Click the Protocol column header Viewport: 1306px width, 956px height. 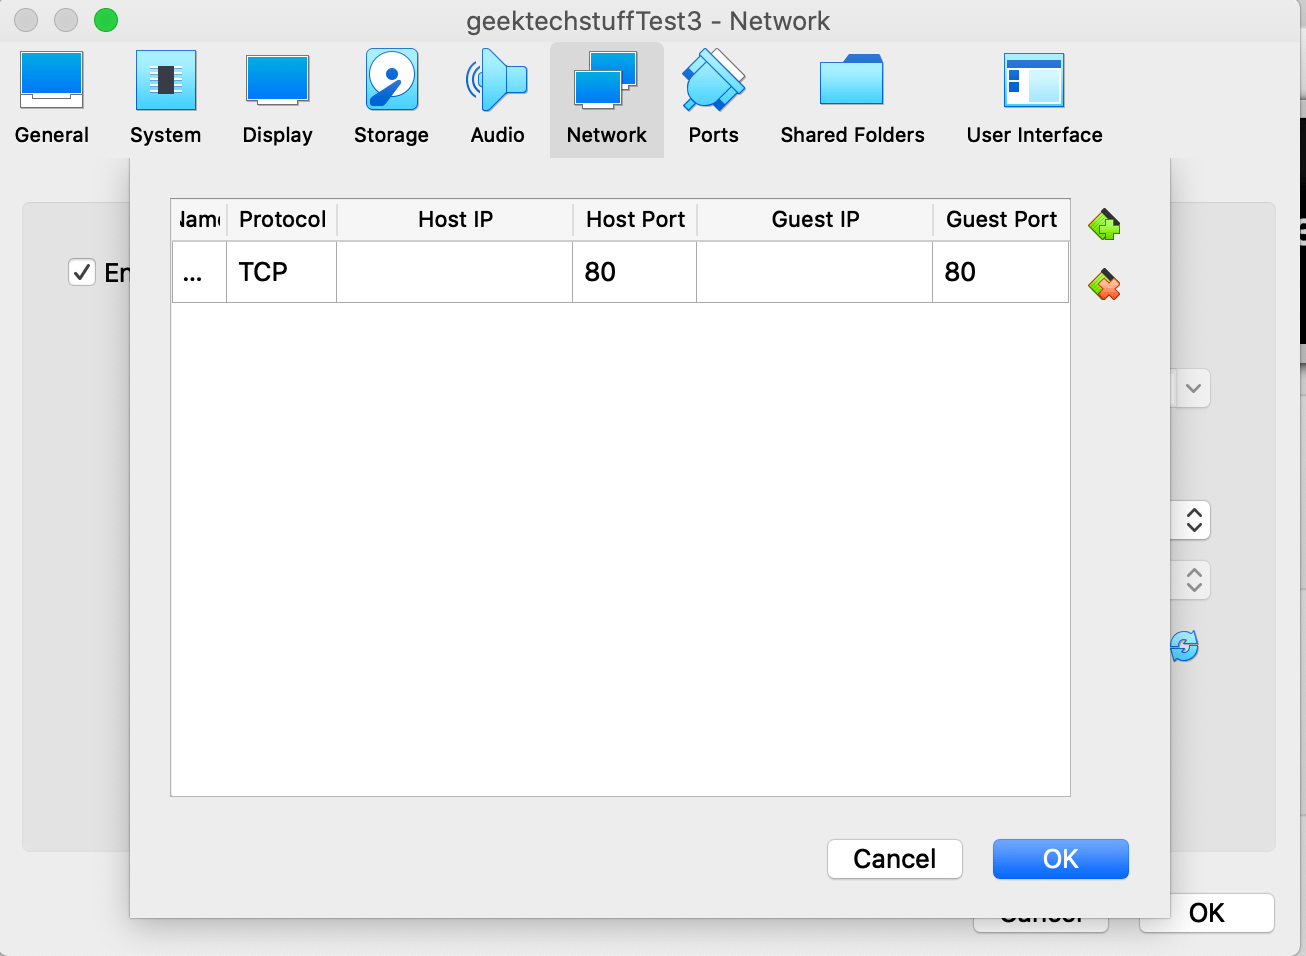click(281, 219)
